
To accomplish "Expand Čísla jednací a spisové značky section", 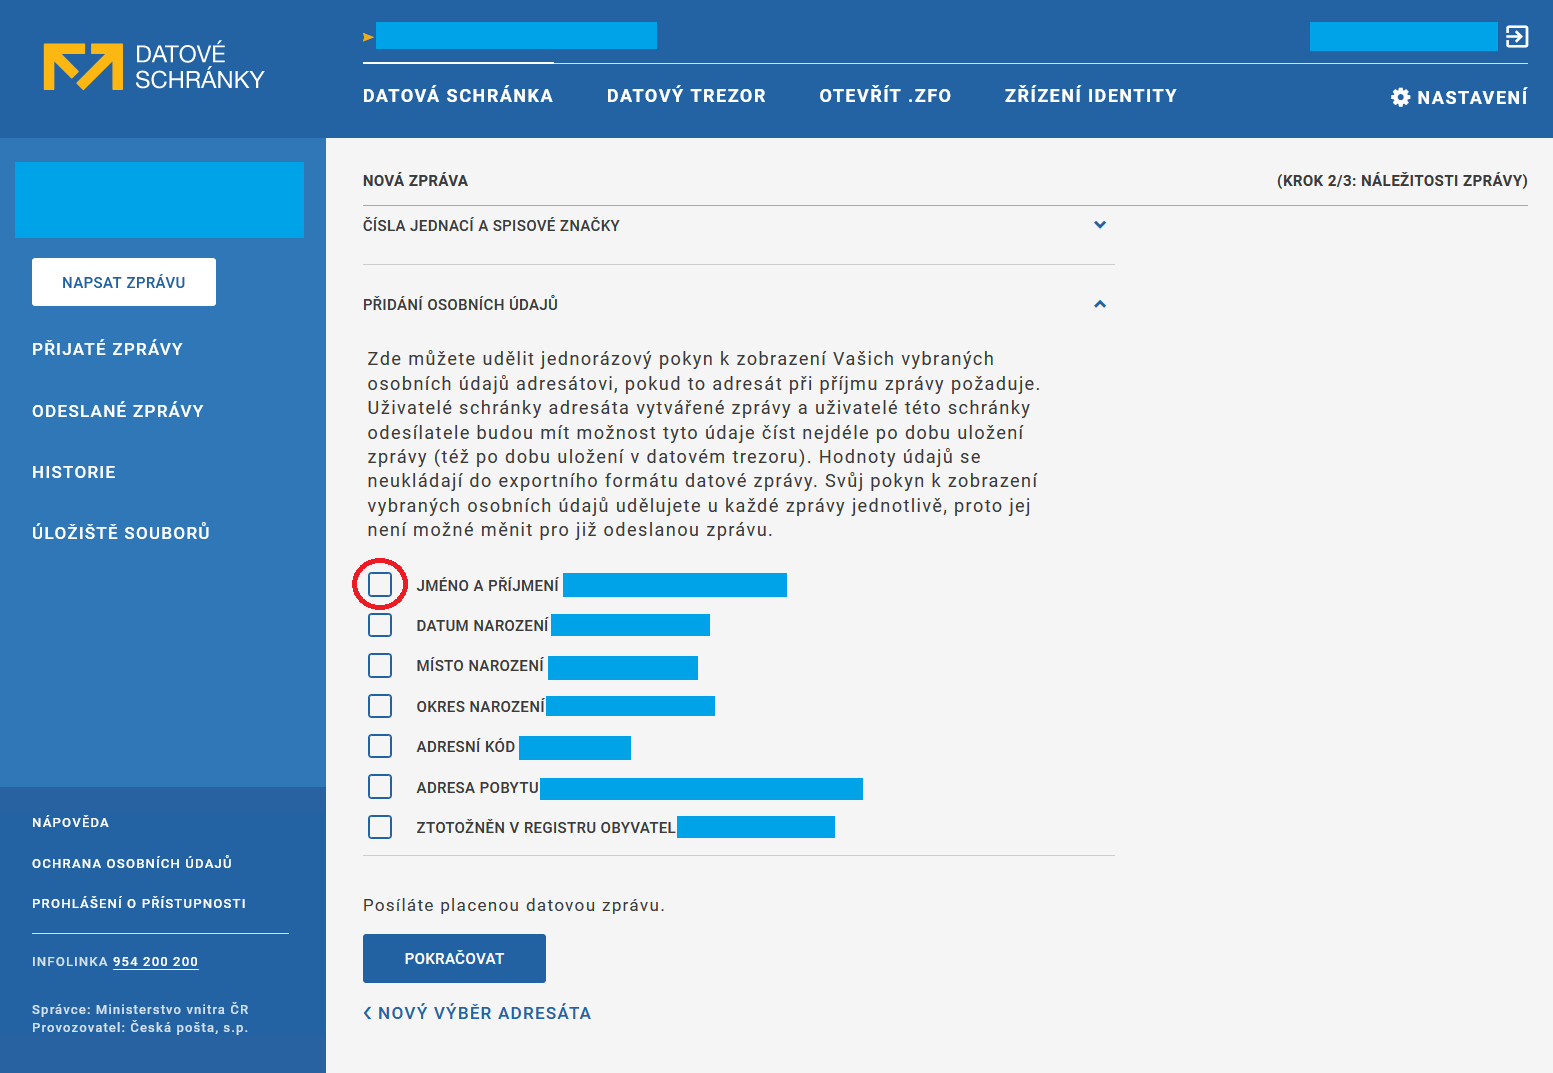I will pos(1100,225).
